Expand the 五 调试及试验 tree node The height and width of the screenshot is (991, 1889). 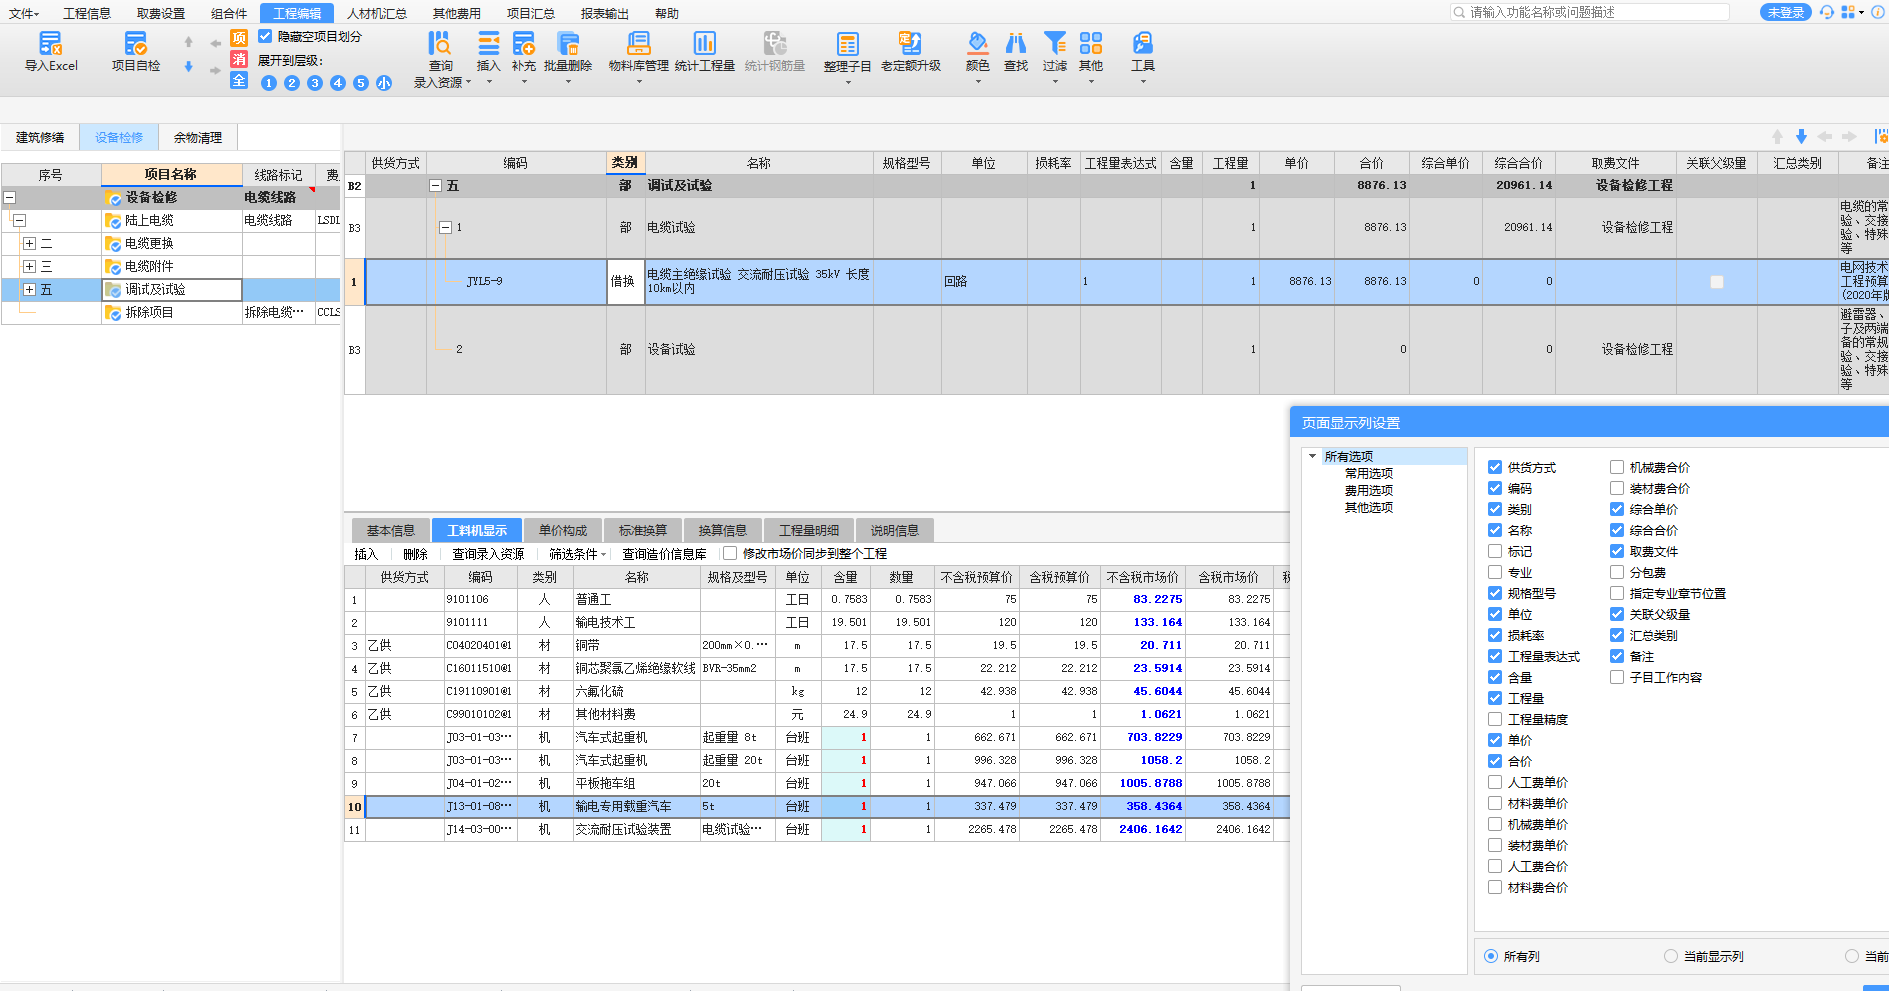pos(29,289)
